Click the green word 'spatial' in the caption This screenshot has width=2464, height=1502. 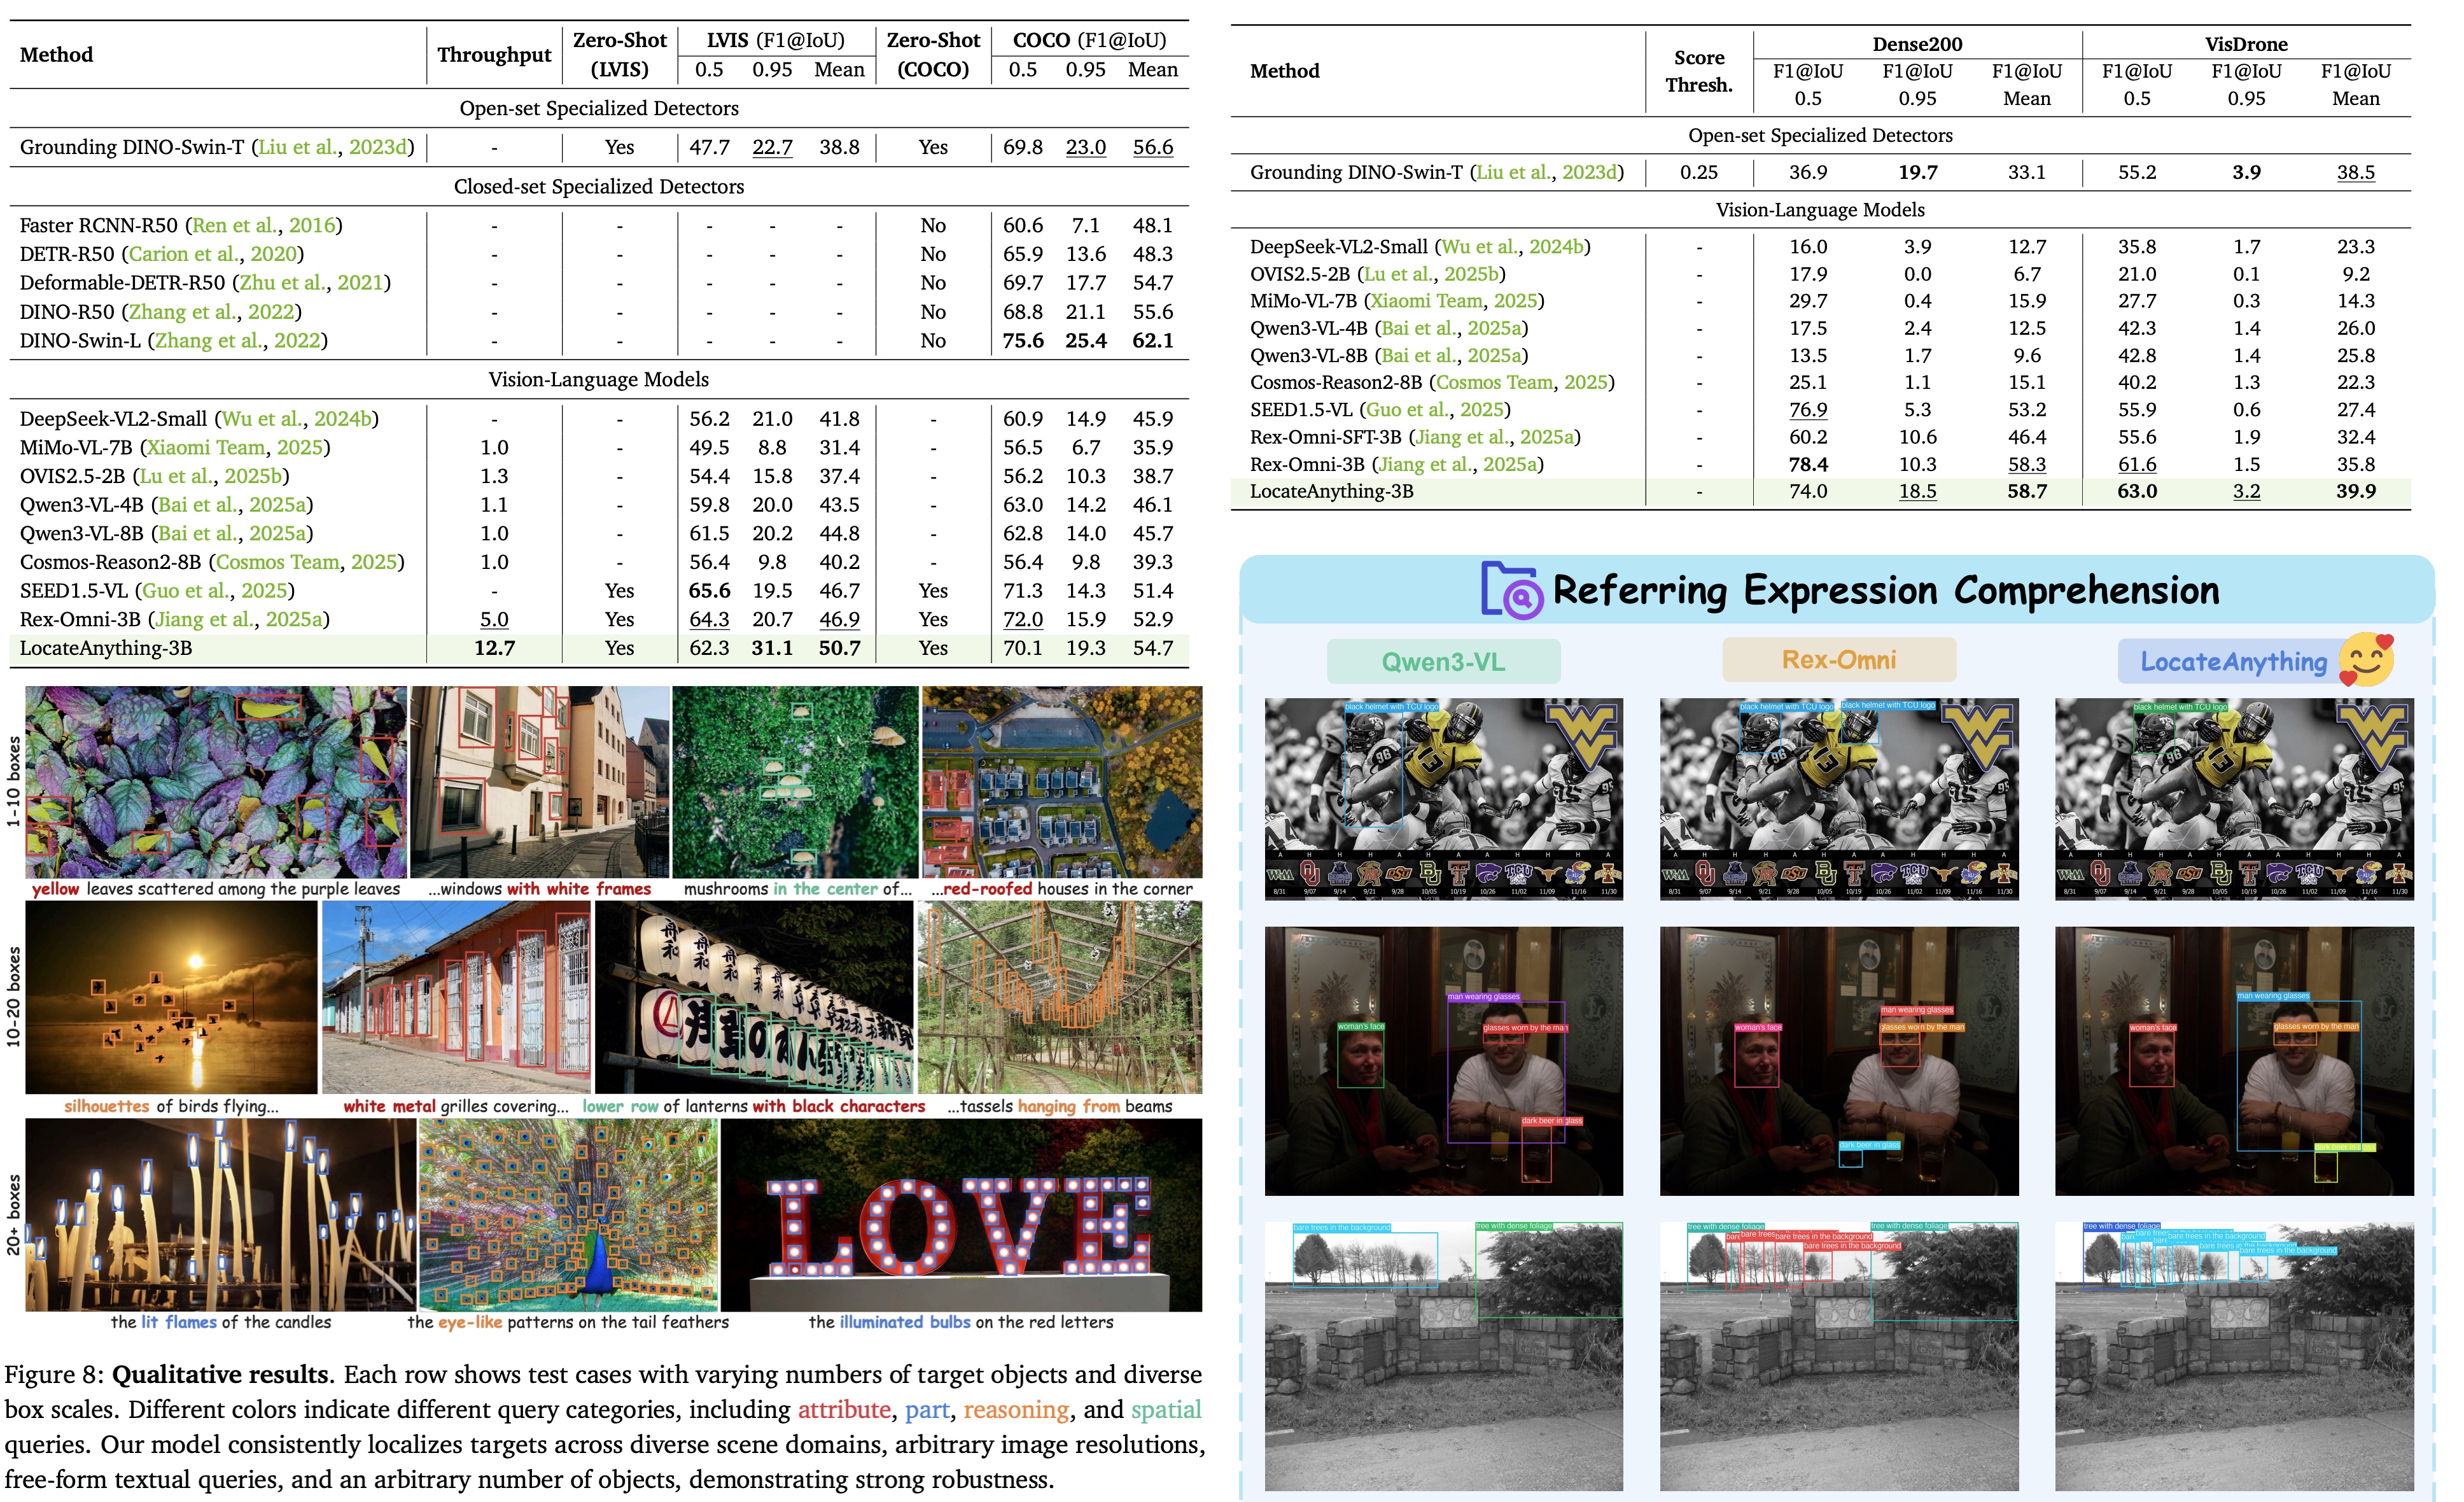pos(1166,1409)
